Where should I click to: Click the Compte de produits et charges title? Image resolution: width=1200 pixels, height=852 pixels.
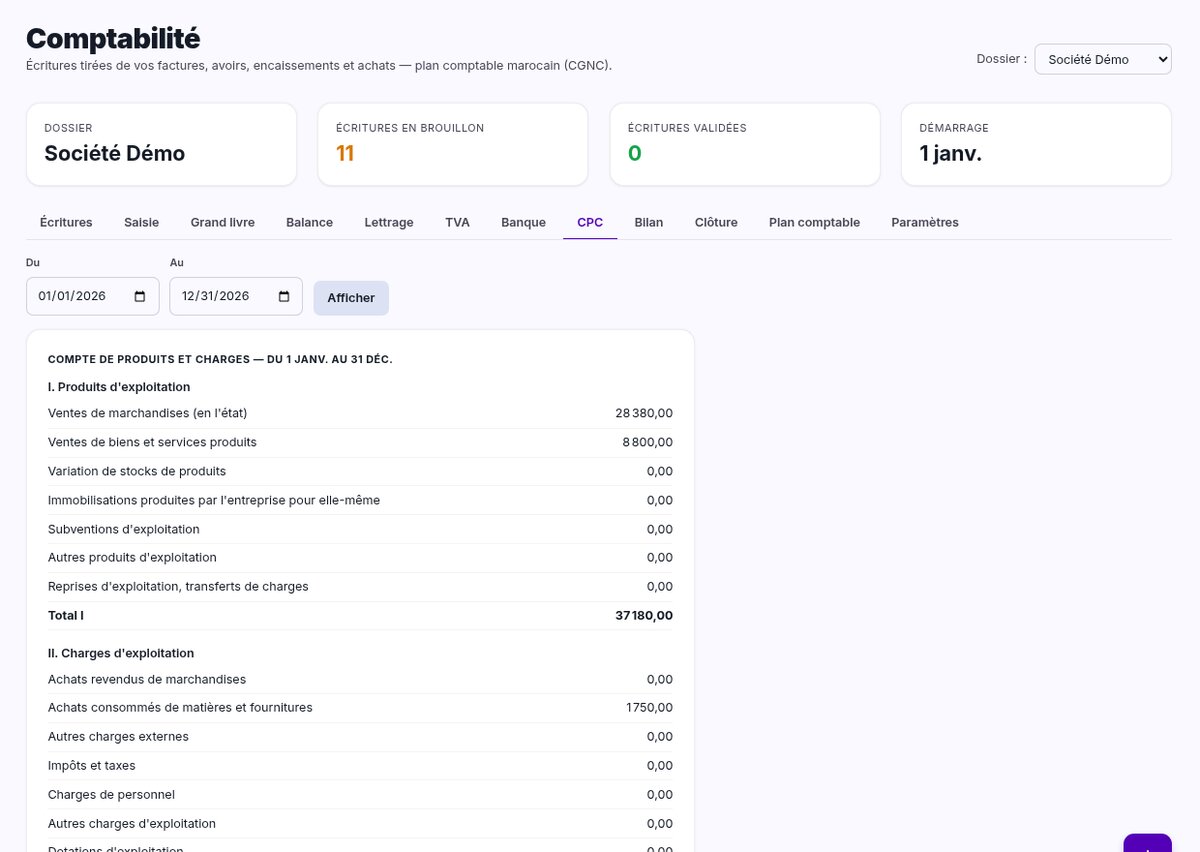coord(220,359)
